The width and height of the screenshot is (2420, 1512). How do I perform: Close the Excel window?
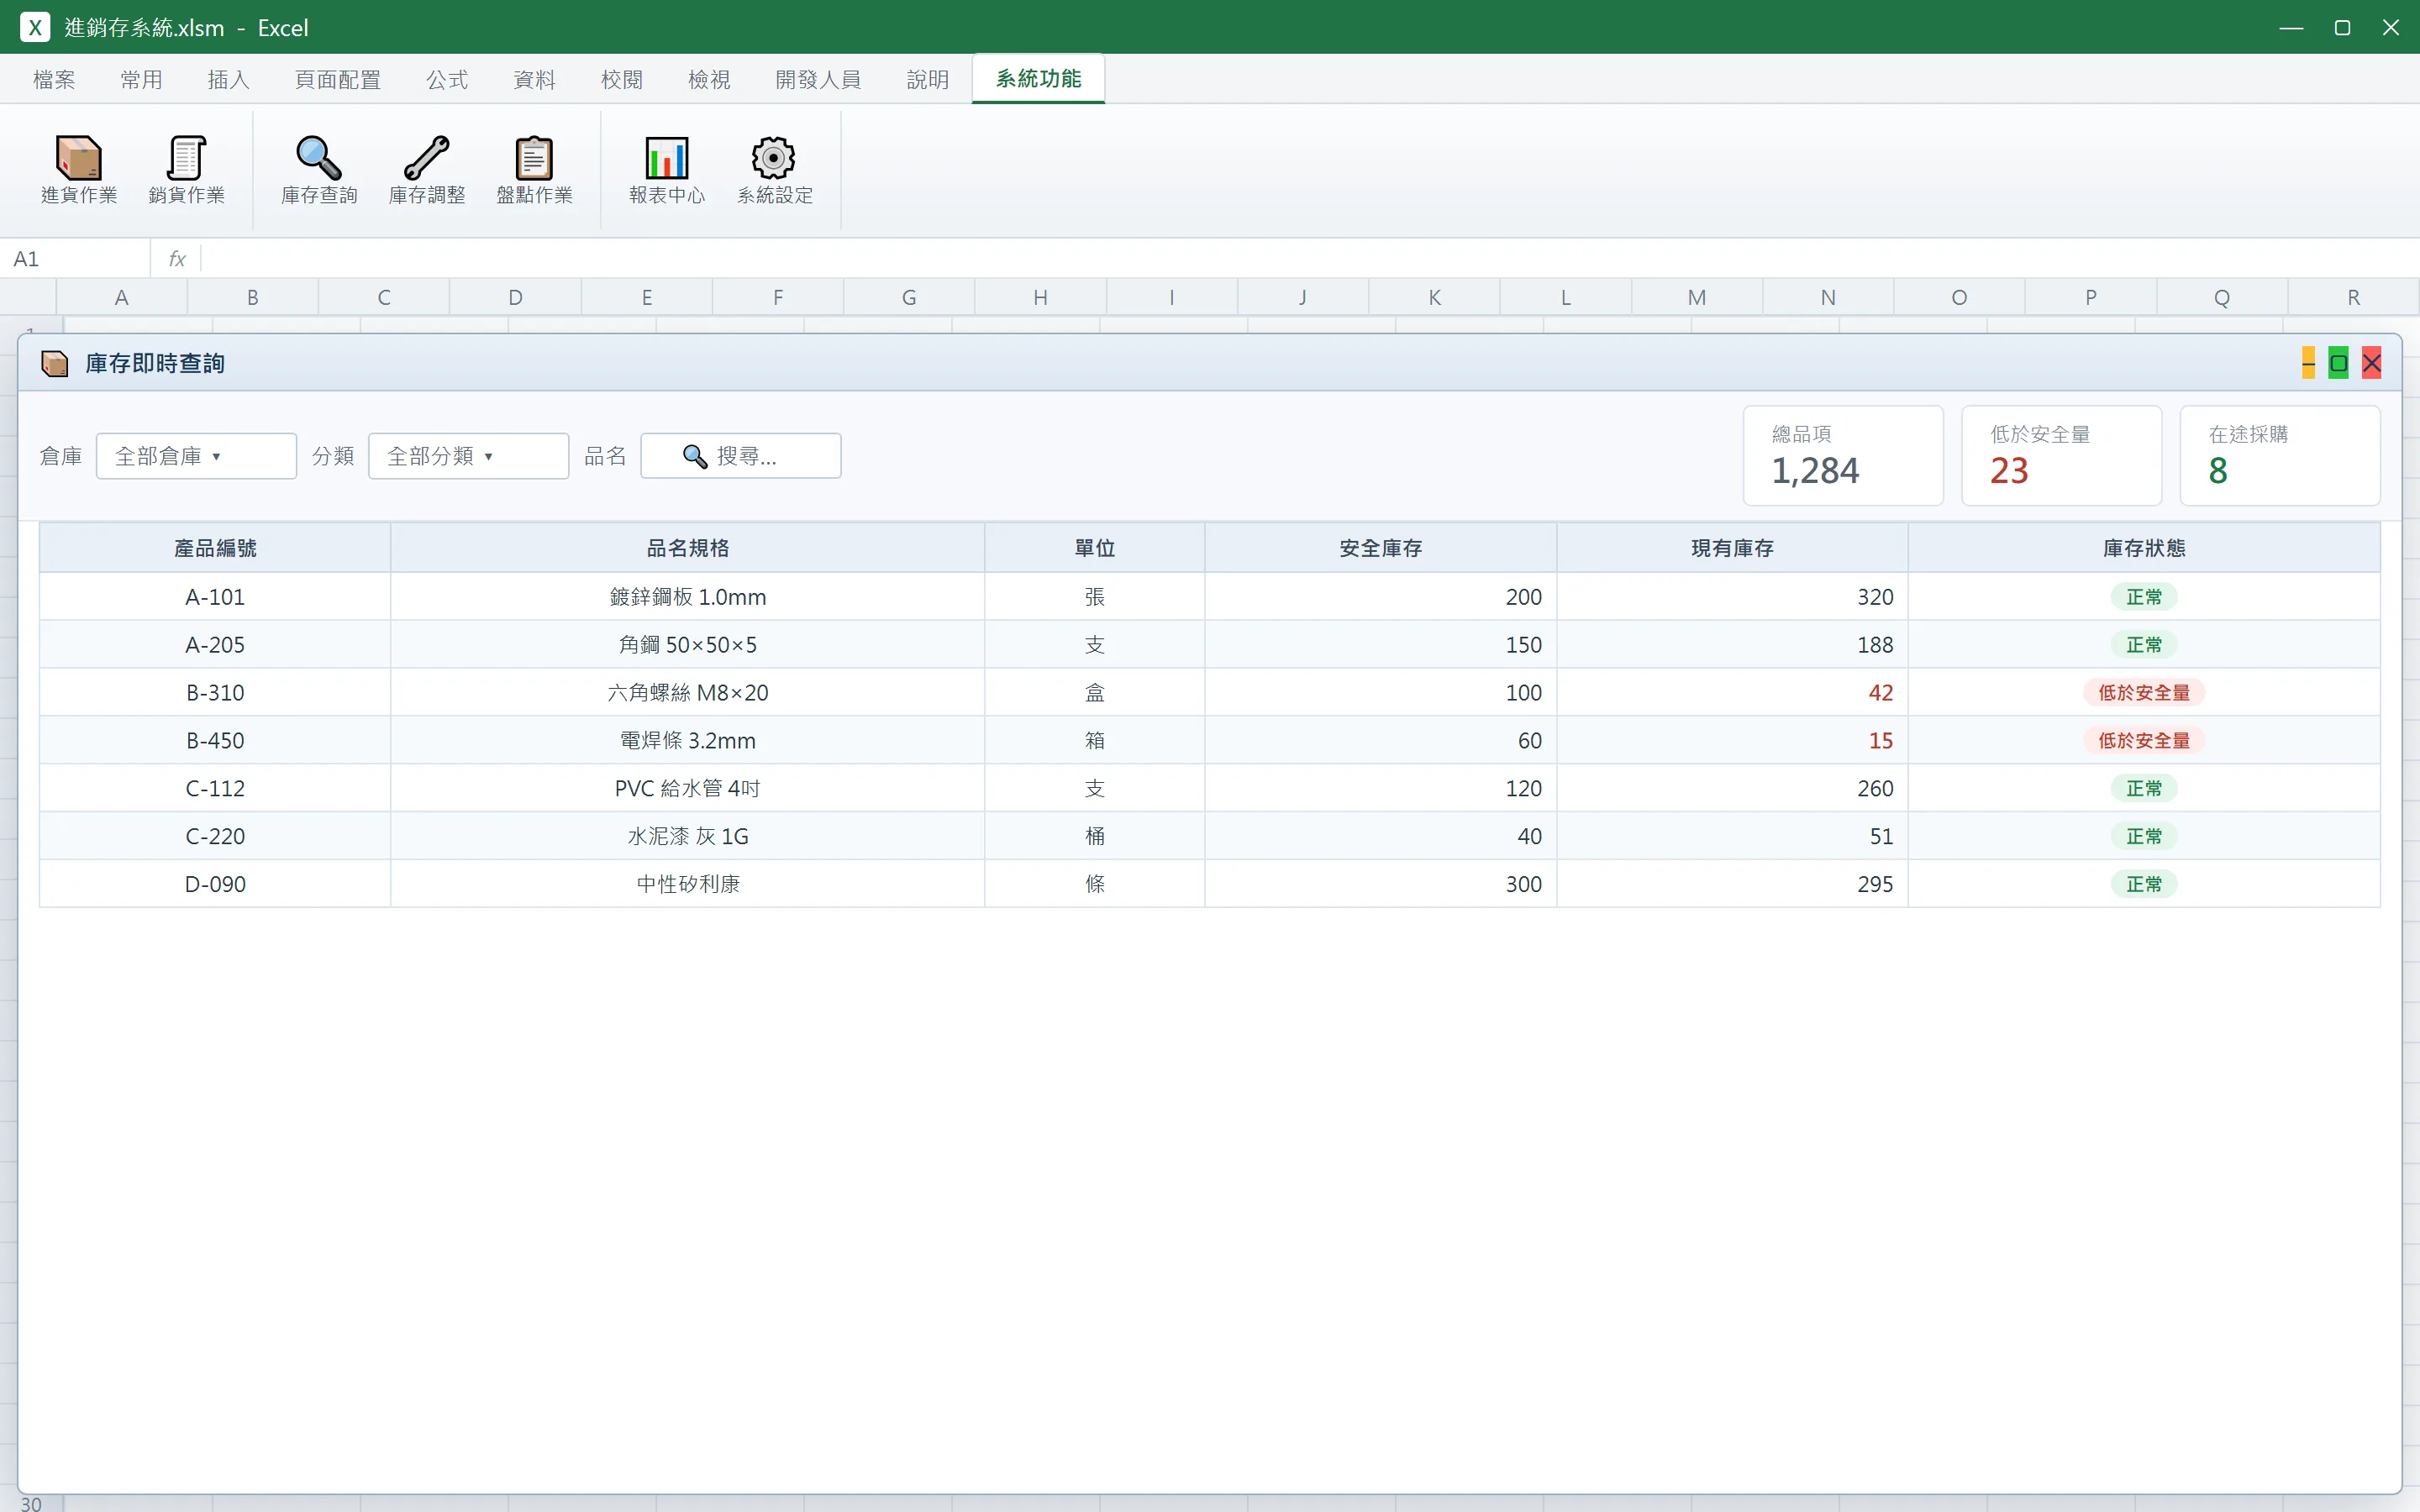click(2391, 27)
